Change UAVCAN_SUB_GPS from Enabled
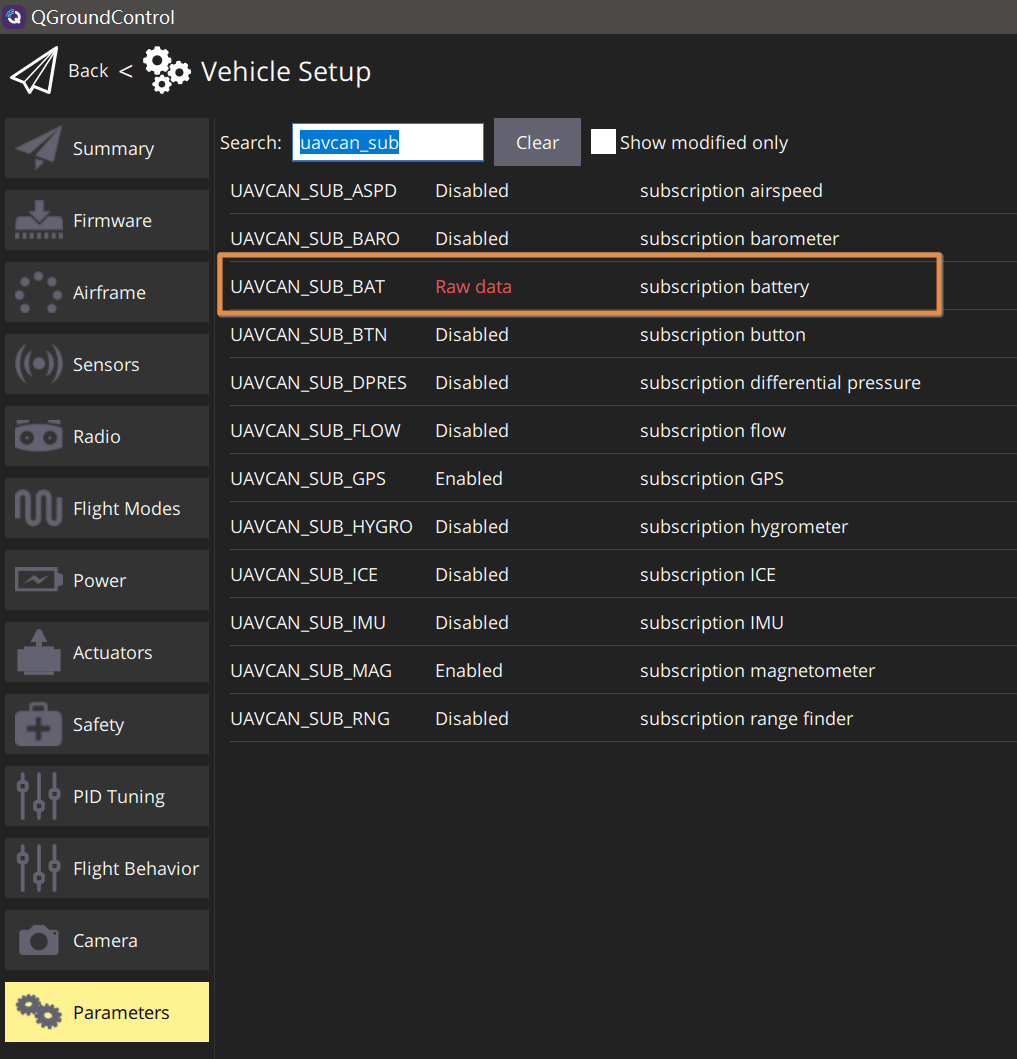 coord(468,478)
